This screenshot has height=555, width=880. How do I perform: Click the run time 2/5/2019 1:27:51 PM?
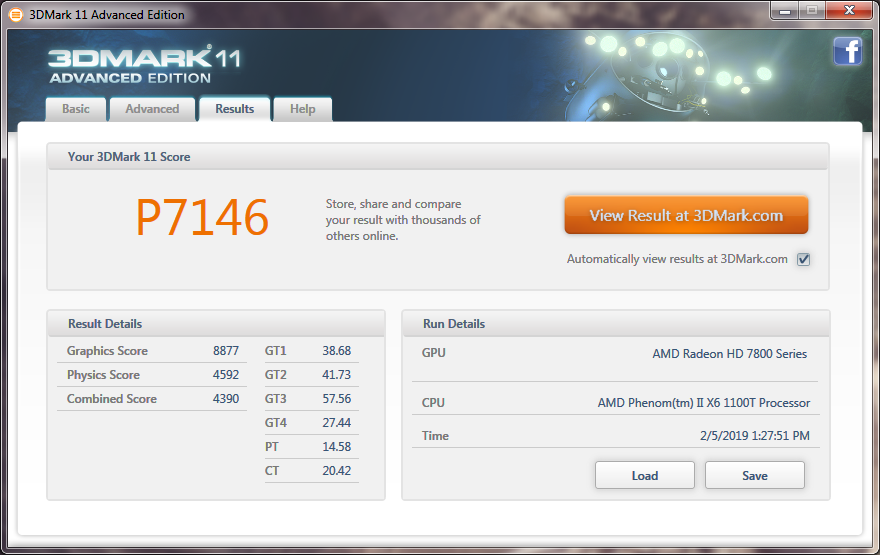click(755, 435)
